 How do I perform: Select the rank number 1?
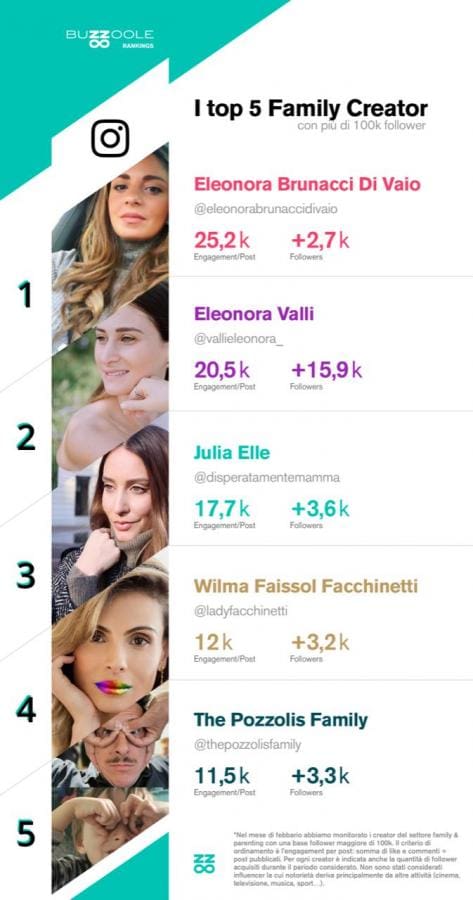pyautogui.click(x=24, y=295)
